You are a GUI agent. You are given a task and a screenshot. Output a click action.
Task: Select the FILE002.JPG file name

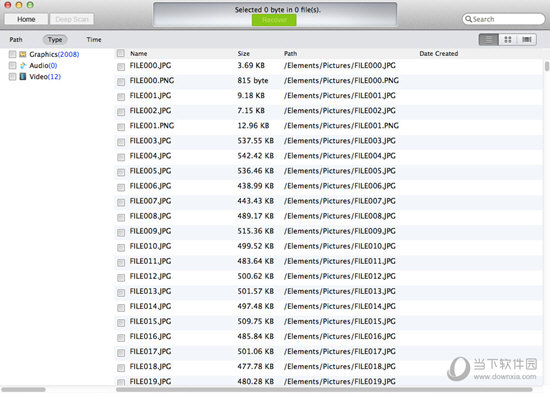pyautogui.click(x=150, y=111)
